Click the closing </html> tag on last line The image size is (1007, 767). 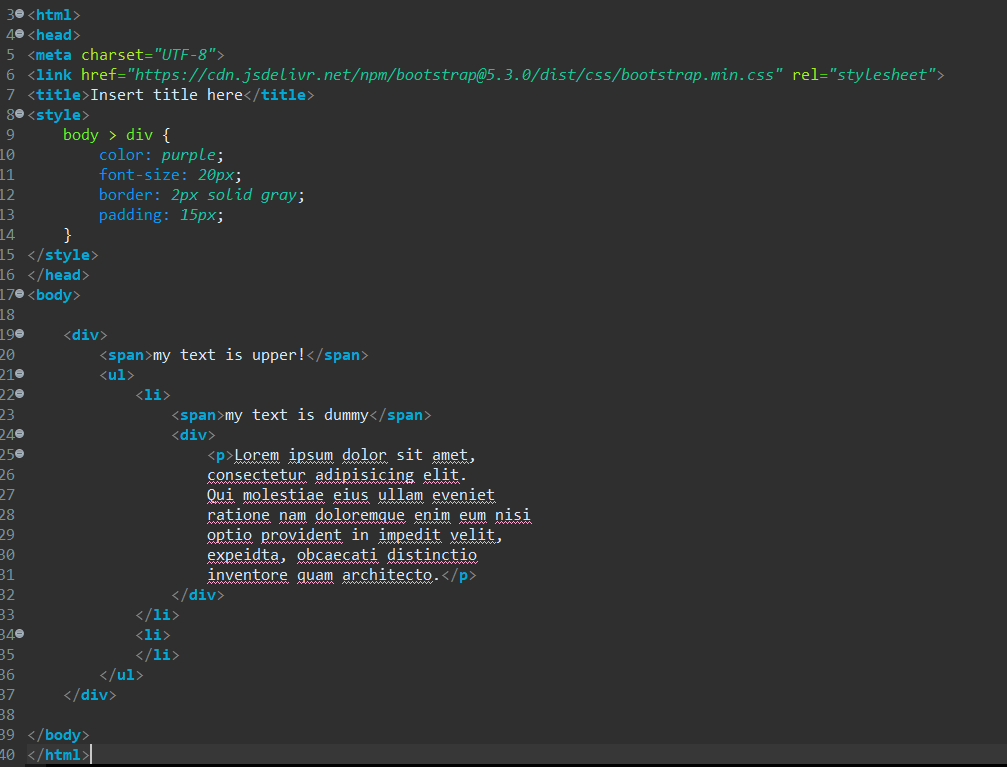coord(58,755)
